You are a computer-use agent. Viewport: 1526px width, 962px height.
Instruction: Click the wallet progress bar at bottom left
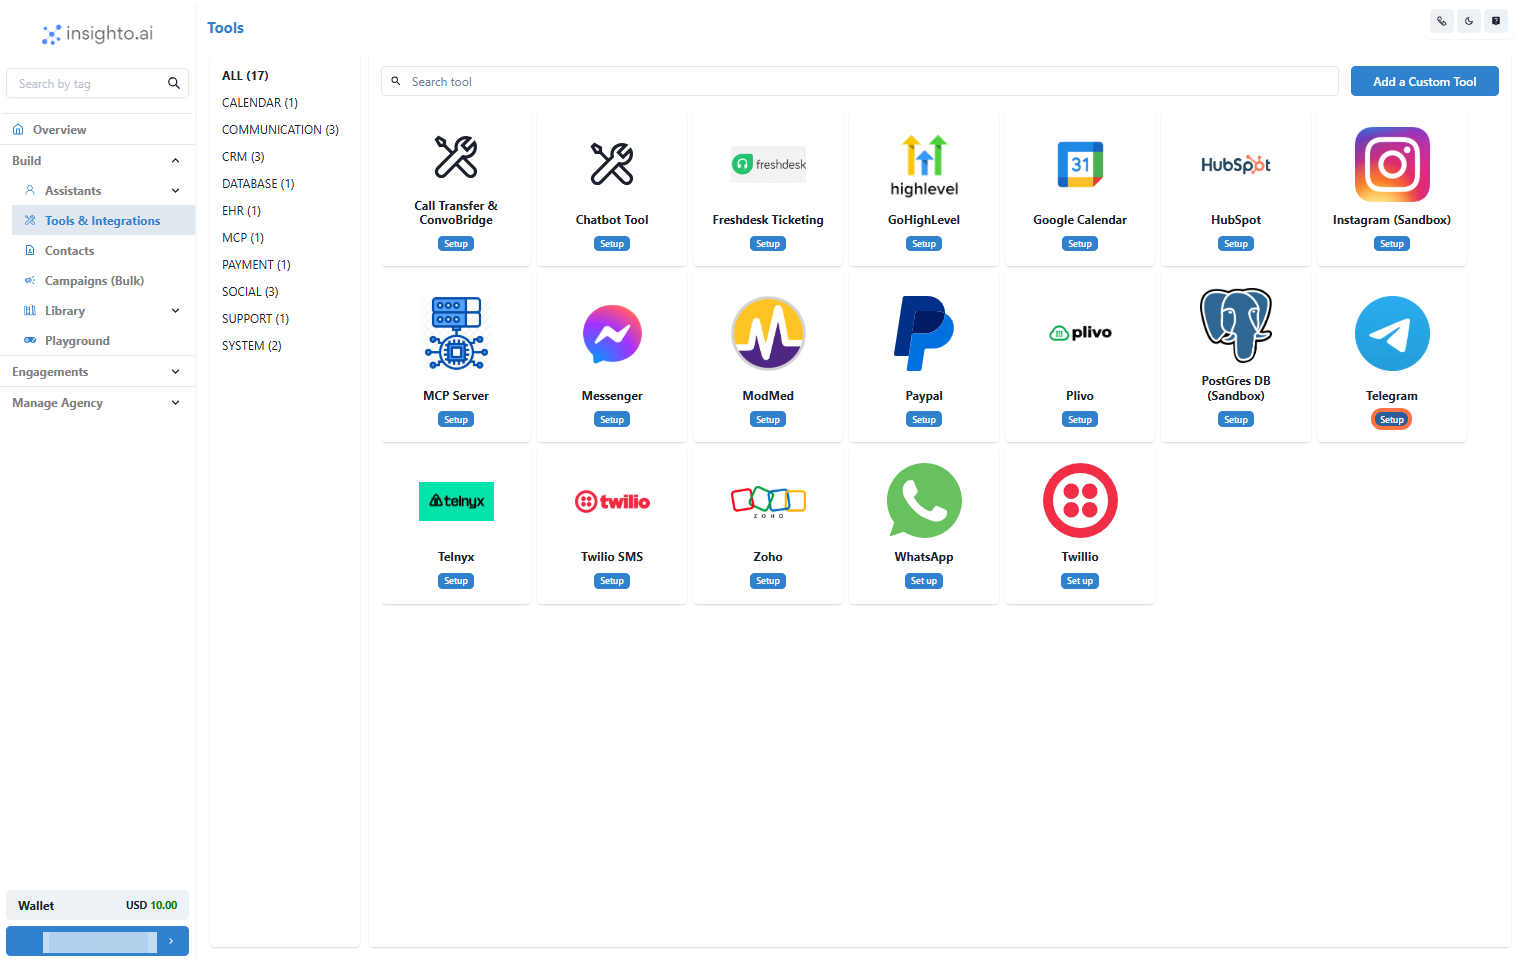(97, 941)
